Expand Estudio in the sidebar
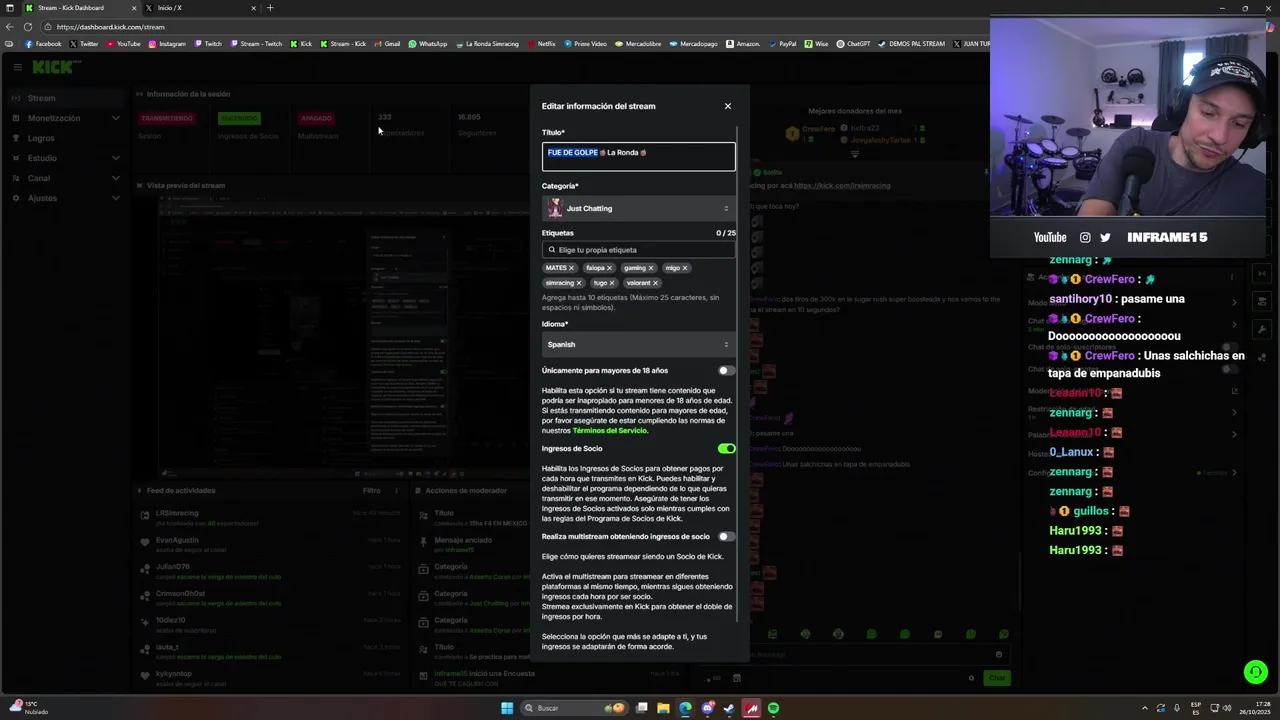Image resolution: width=1280 pixels, height=720 pixels. [66, 158]
